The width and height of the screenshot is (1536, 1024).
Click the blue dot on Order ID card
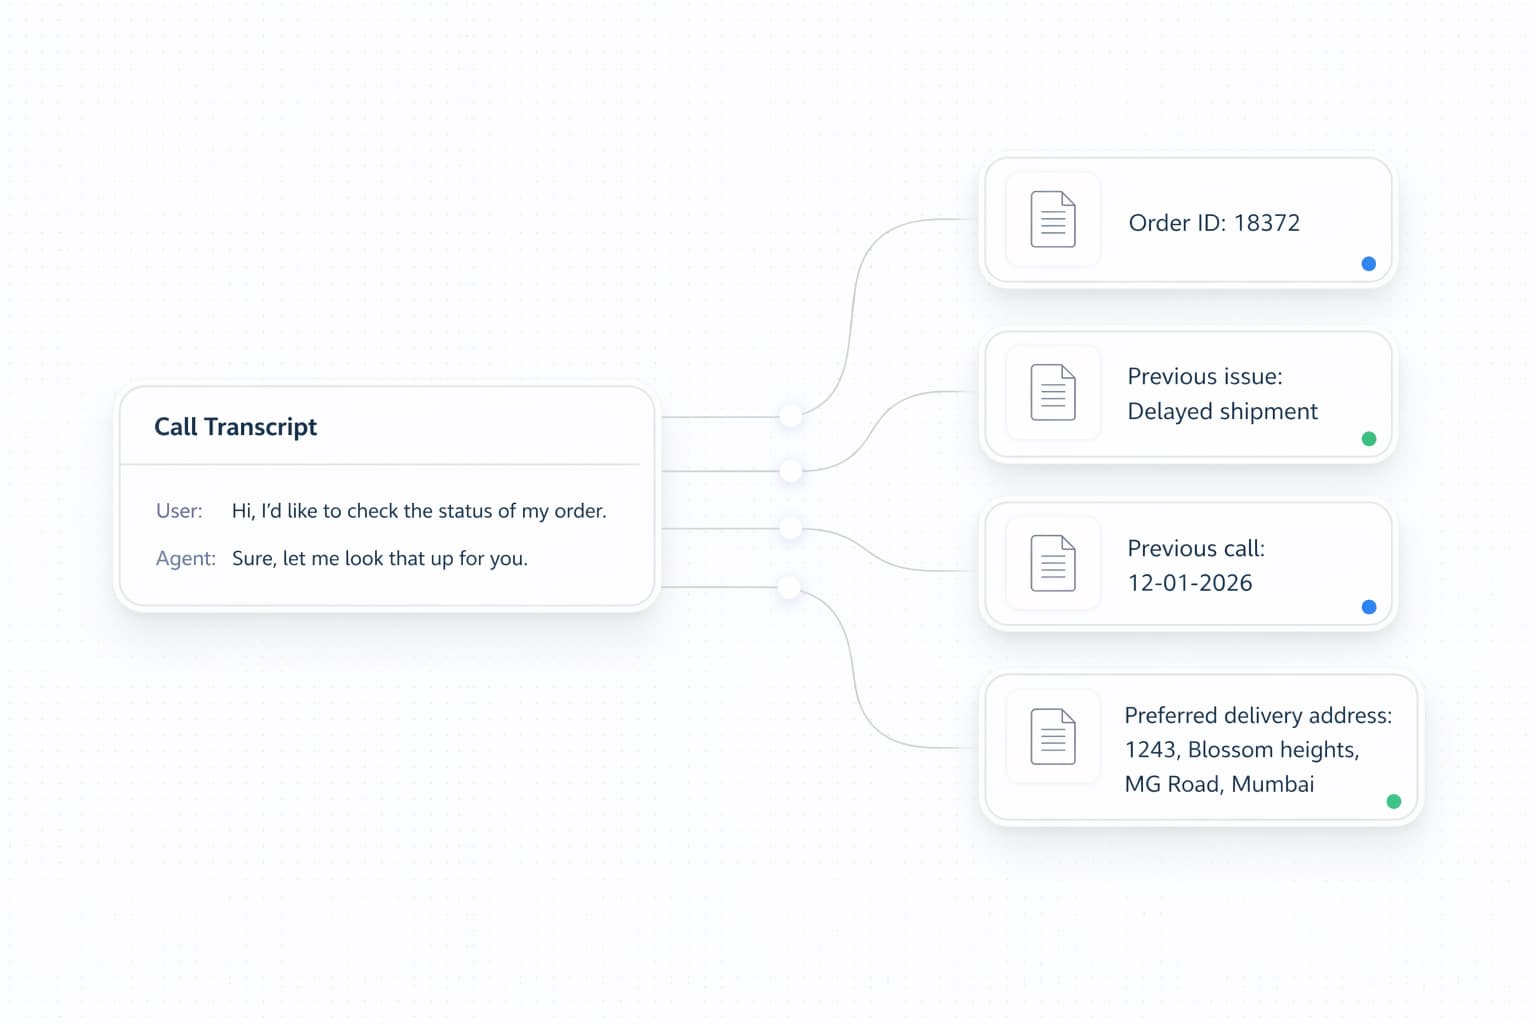coord(1369,264)
